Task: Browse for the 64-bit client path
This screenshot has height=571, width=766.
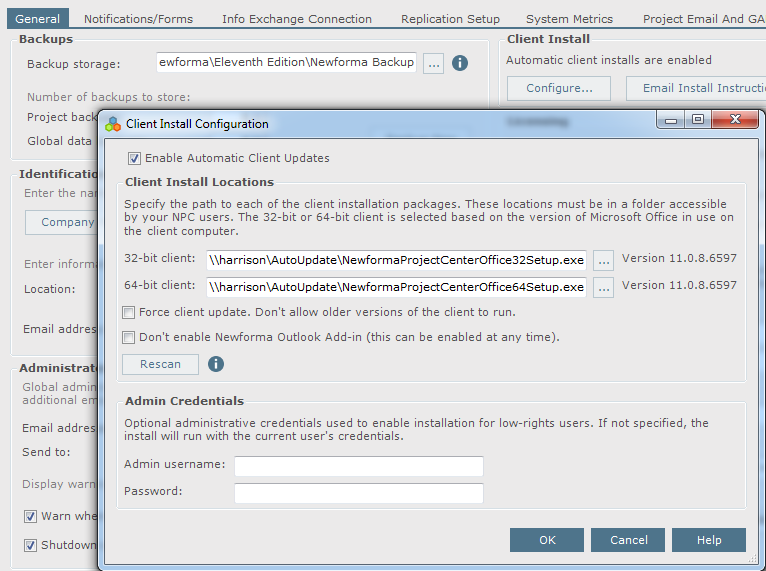Action: click(603, 287)
